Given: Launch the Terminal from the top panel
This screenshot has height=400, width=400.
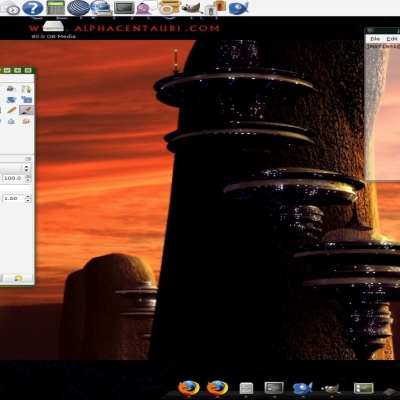Looking at the screenshot, I should click(x=124, y=8).
